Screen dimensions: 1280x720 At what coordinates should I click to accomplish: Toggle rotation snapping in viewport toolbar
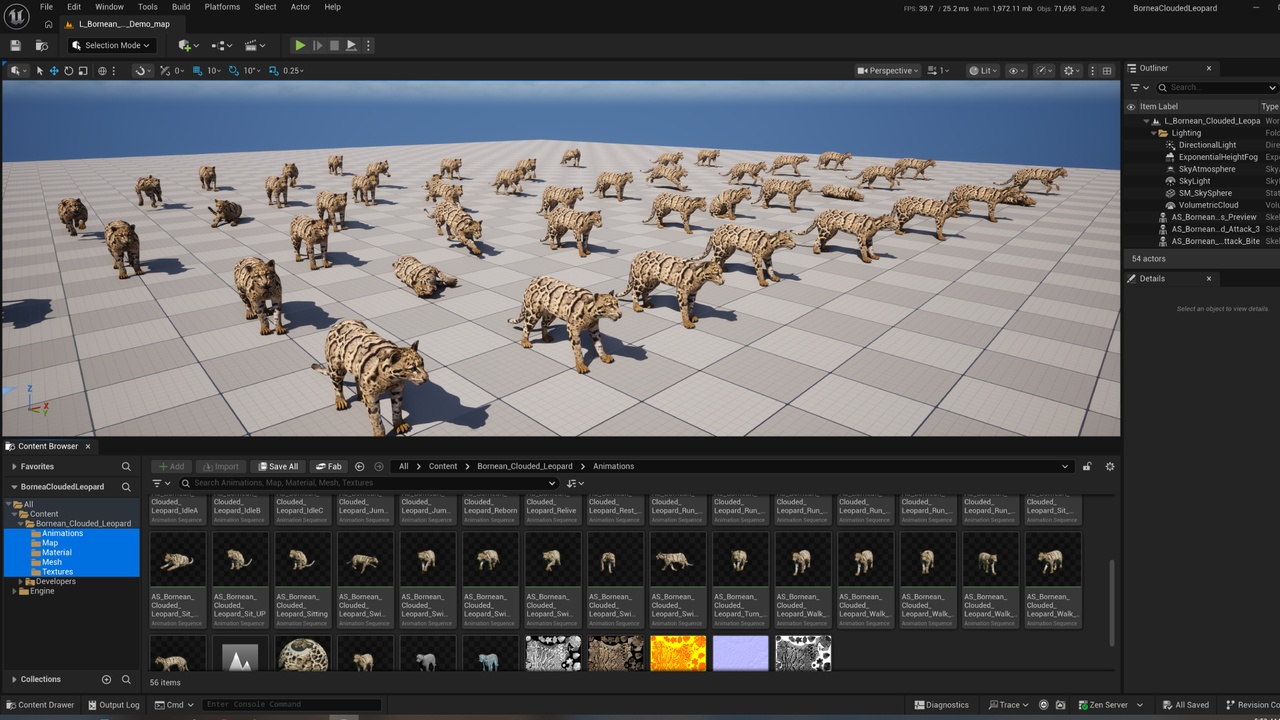(234, 71)
